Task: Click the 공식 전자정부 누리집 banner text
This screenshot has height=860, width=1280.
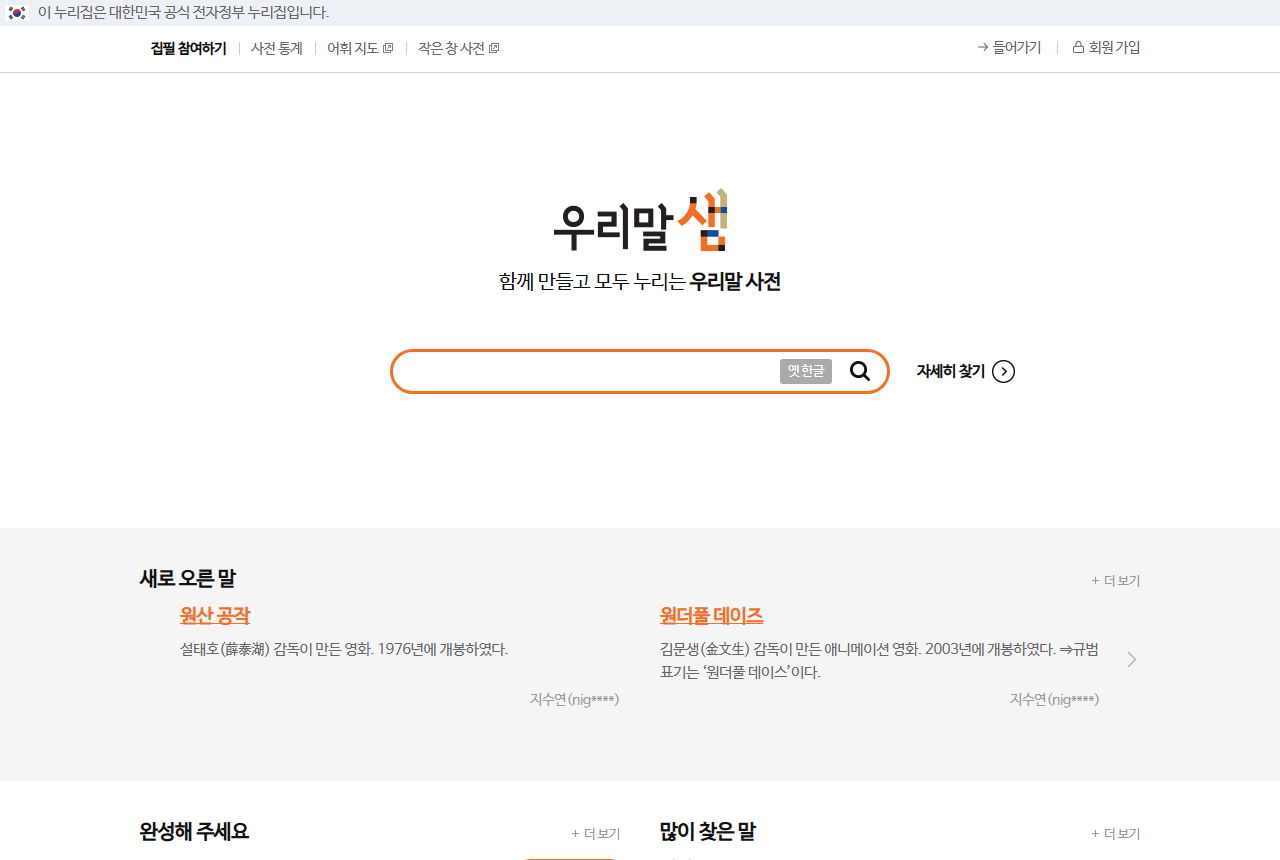Action: tap(183, 13)
